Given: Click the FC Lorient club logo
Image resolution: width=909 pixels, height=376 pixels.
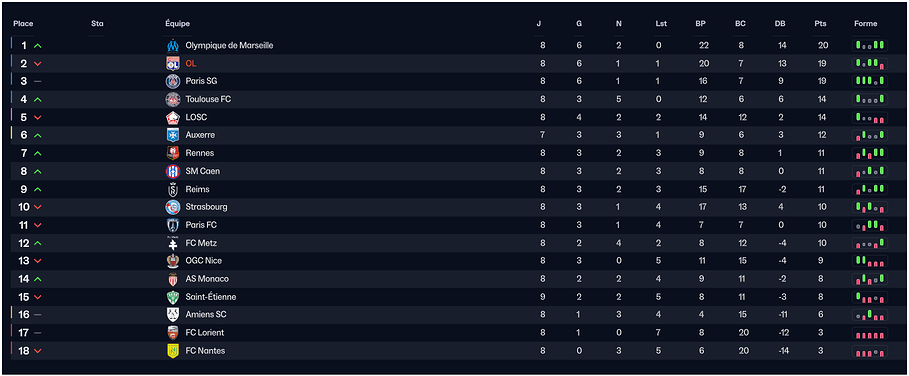Looking at the screenshot, I should [173, 333].
